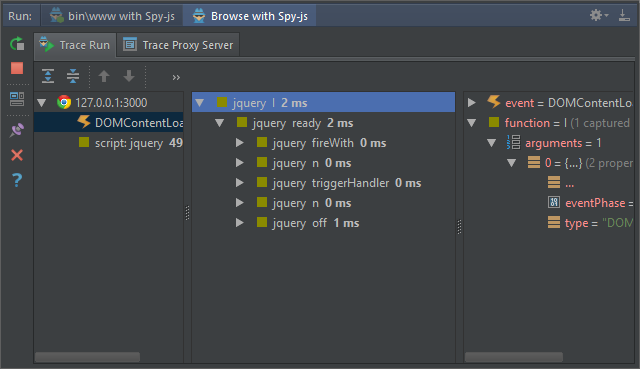
Task: Click the Chrome icon beside 127.0.0.1:3000
Action: [x=64, y=102]
